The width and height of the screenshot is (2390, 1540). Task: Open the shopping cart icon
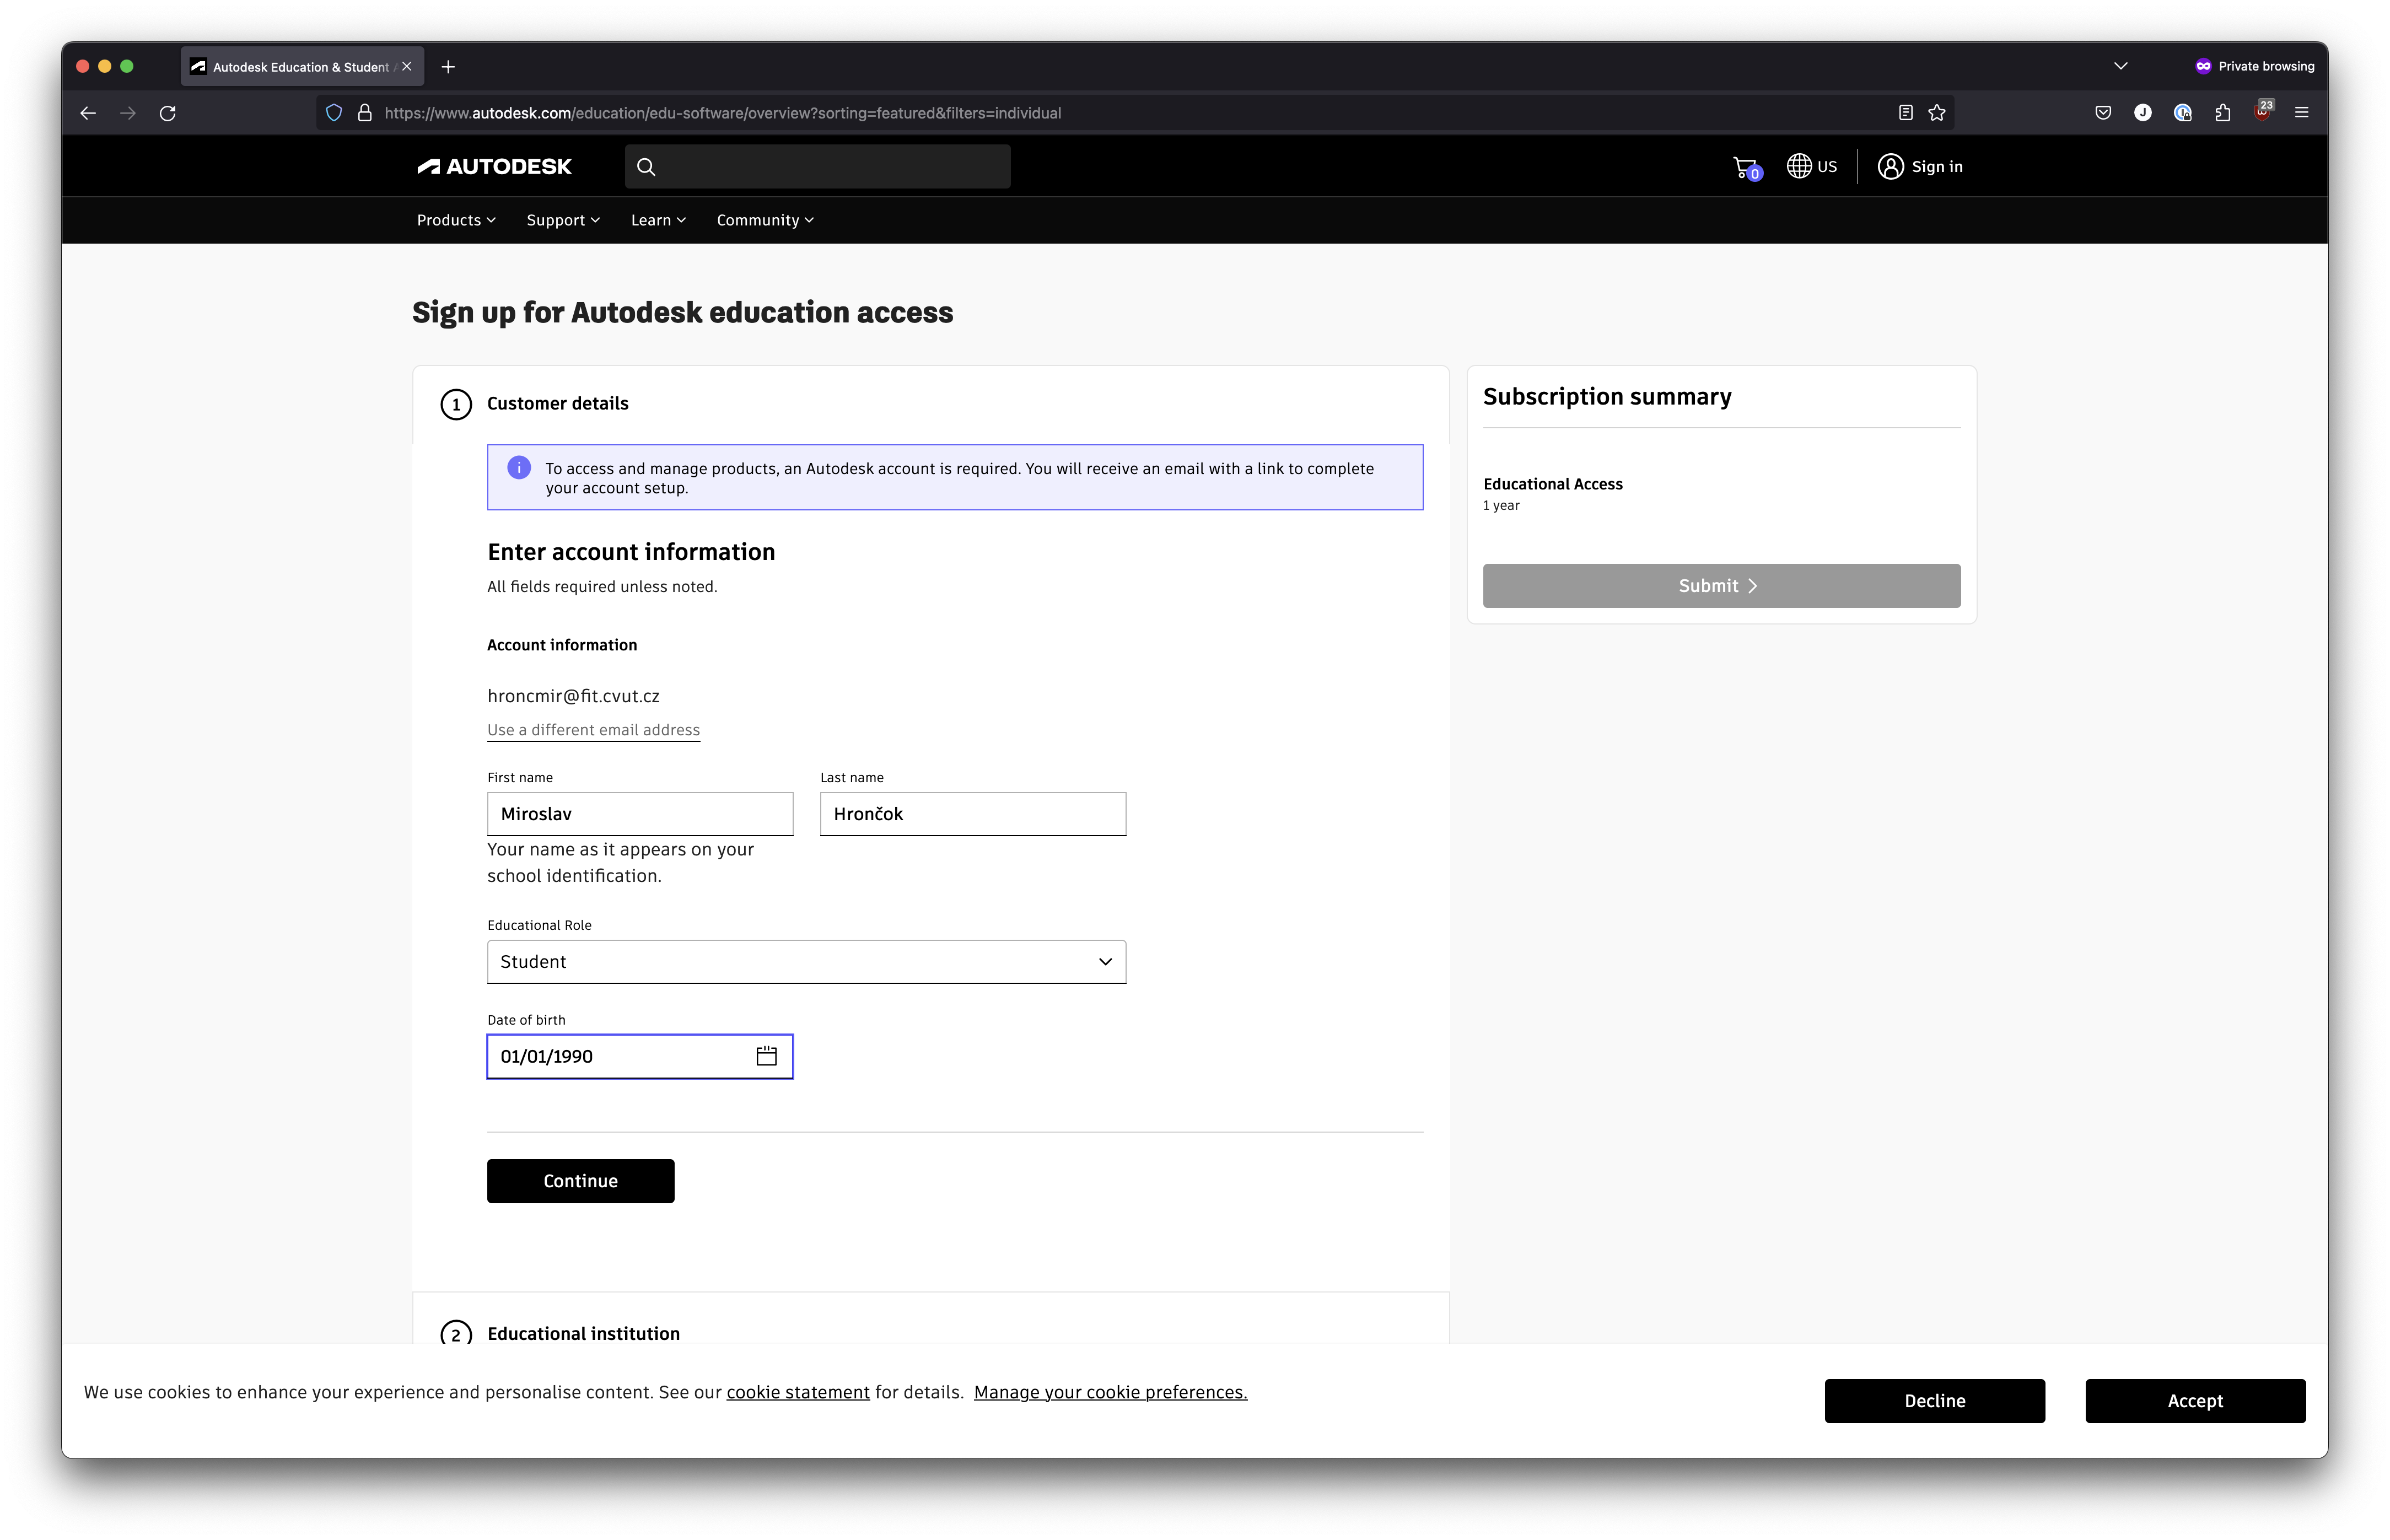[x=1746, y=168]
